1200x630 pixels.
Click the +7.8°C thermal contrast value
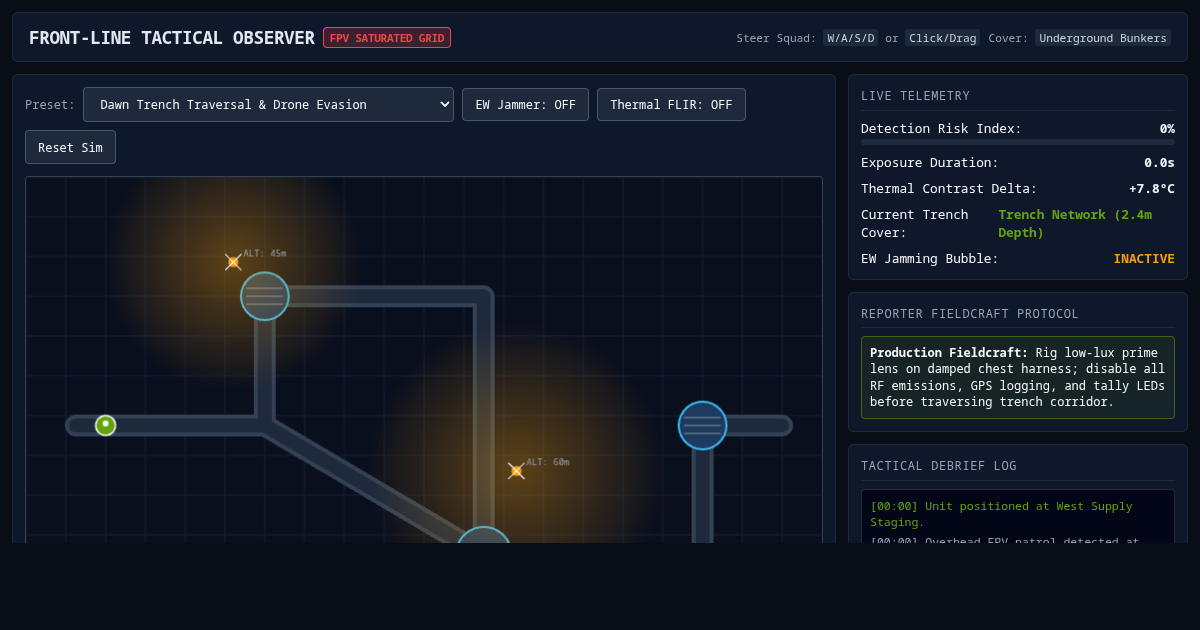(x=1152, y=188)
